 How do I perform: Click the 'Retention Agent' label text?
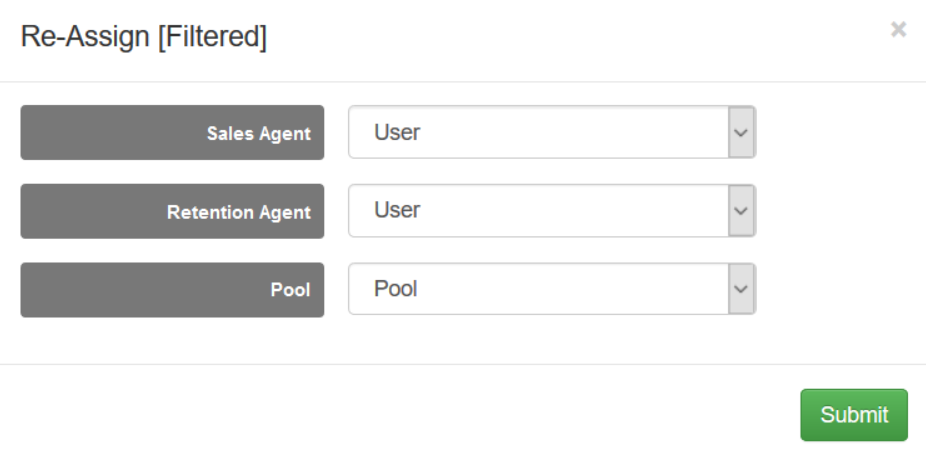pyautogui.click(x=238, y=212)
